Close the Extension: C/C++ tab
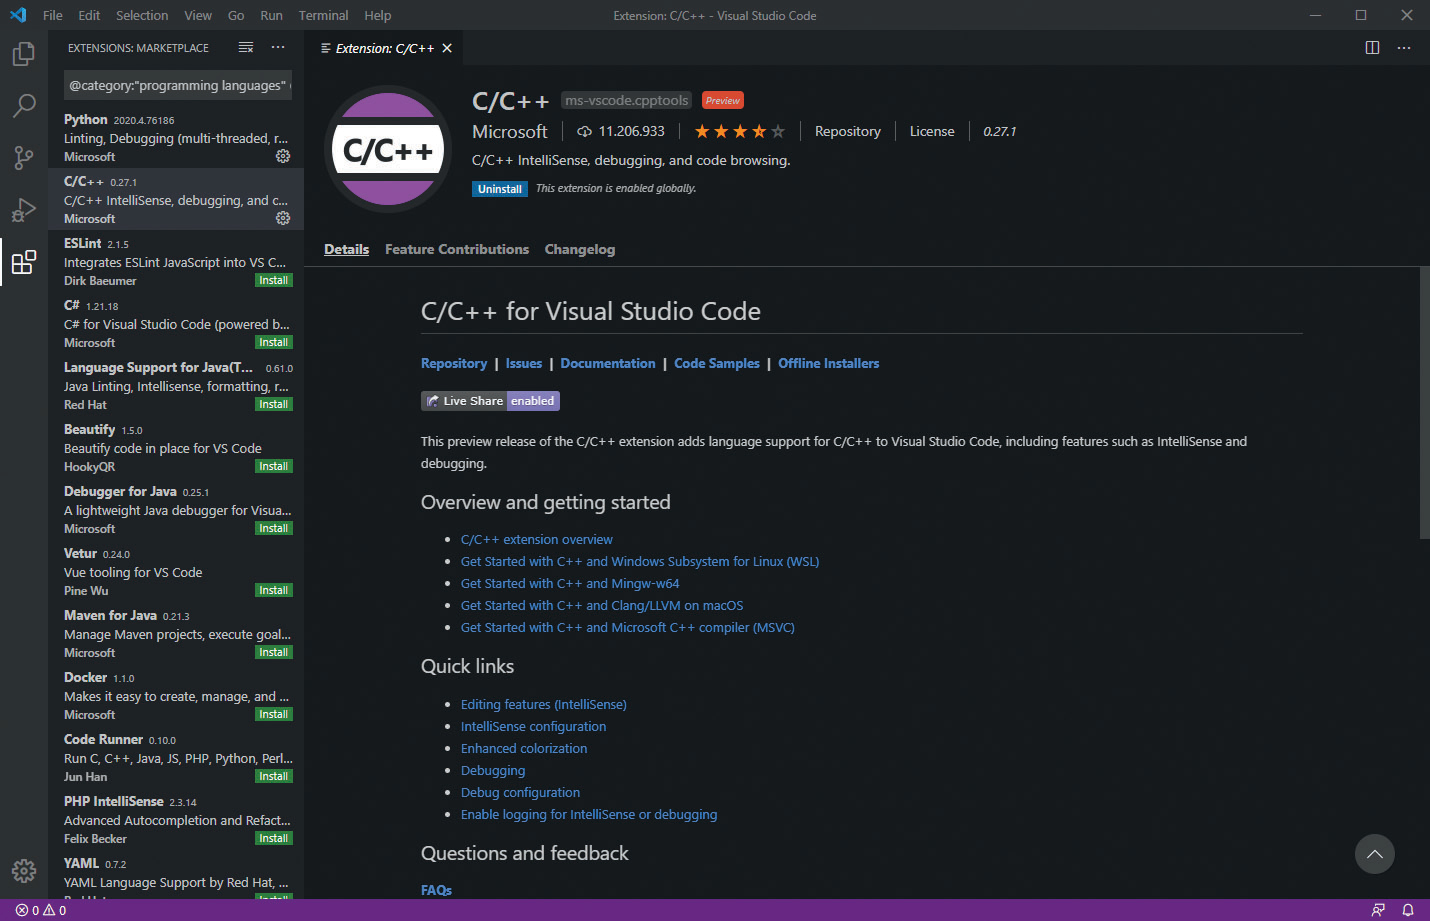The image size is (1430, 921). click(x=447, y=48)
